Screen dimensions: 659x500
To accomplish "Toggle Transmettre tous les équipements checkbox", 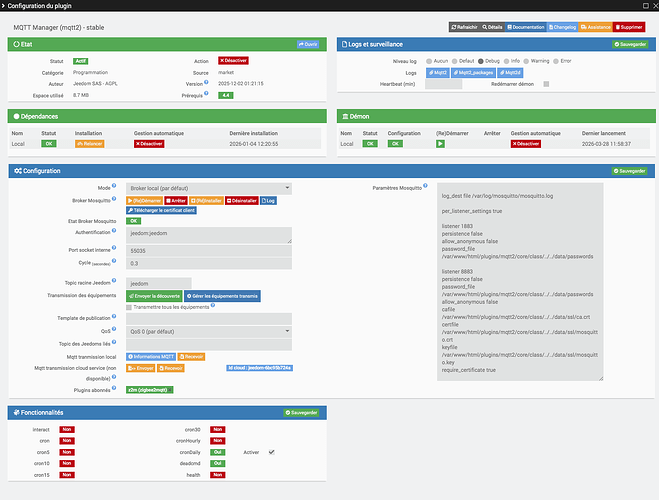I will tap(129, 308).
